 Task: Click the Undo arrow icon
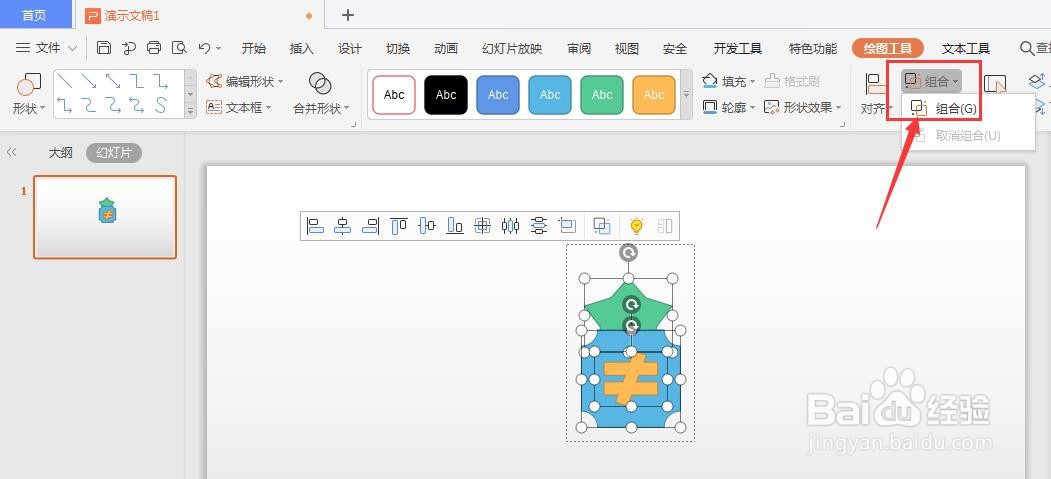tap(204, 48)
